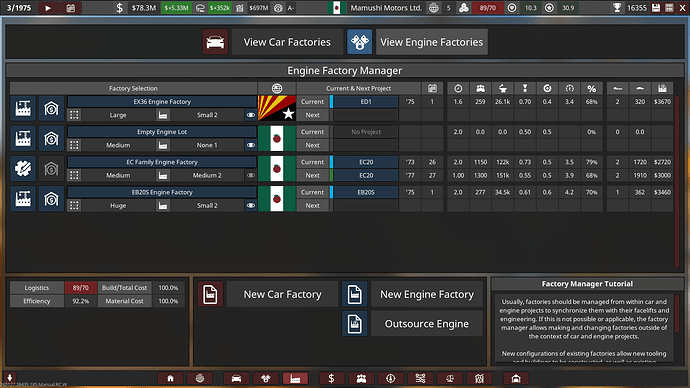Click factory icon for EB20S Engine Factory
The height and width of the screenshot is (388, 690).
(x=23, y=199)
